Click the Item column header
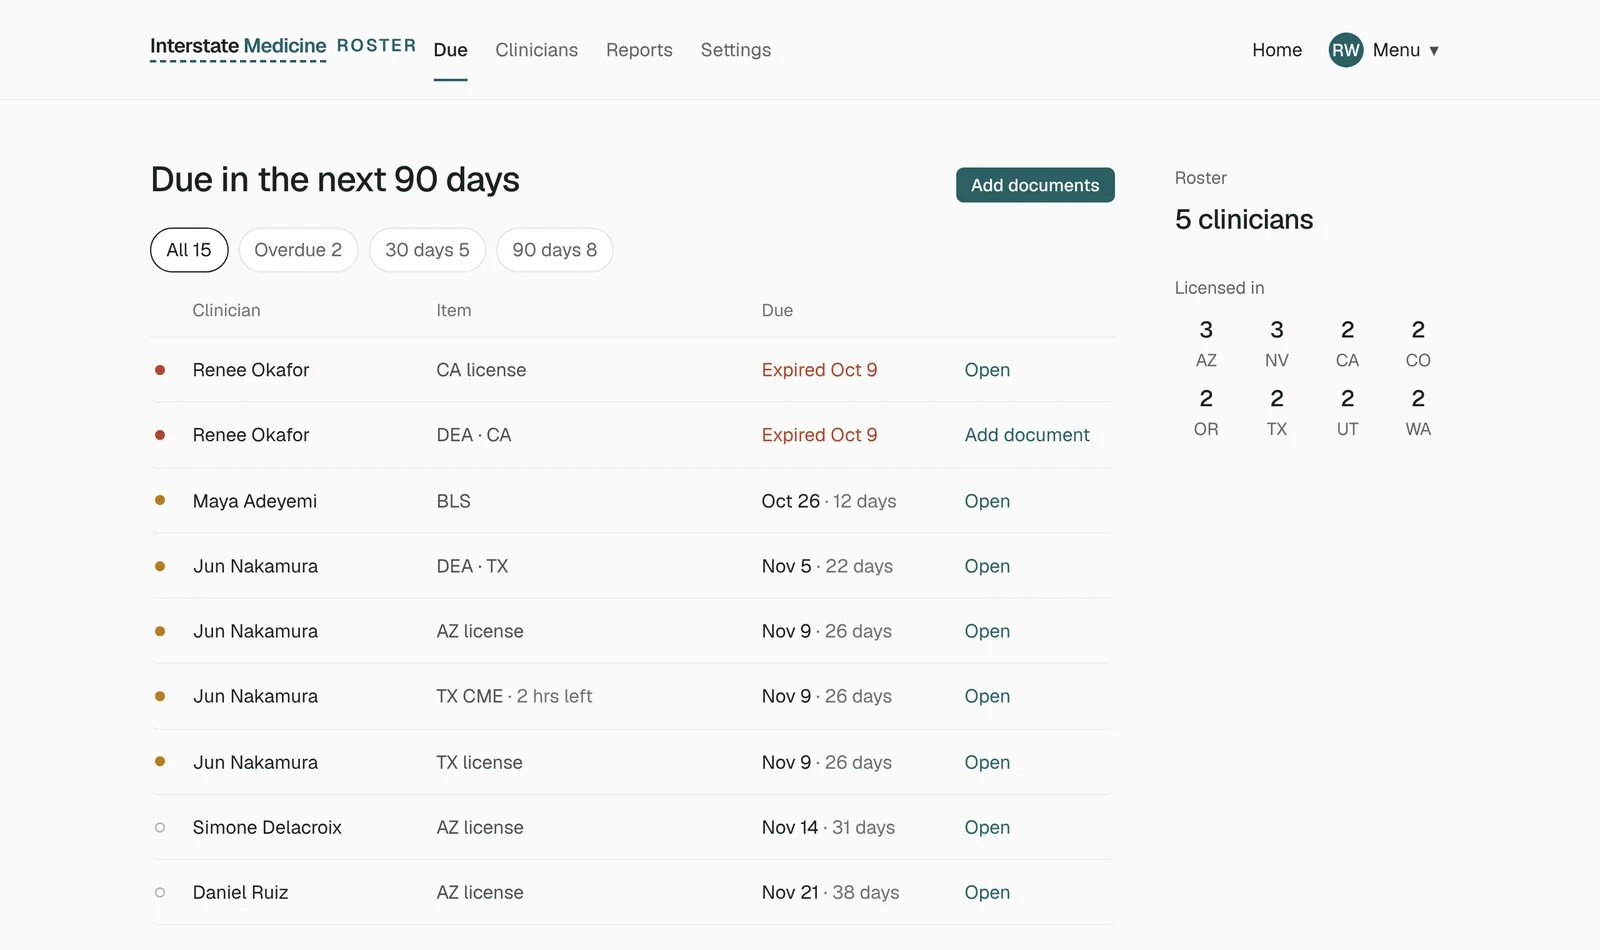 click(453, 310)
